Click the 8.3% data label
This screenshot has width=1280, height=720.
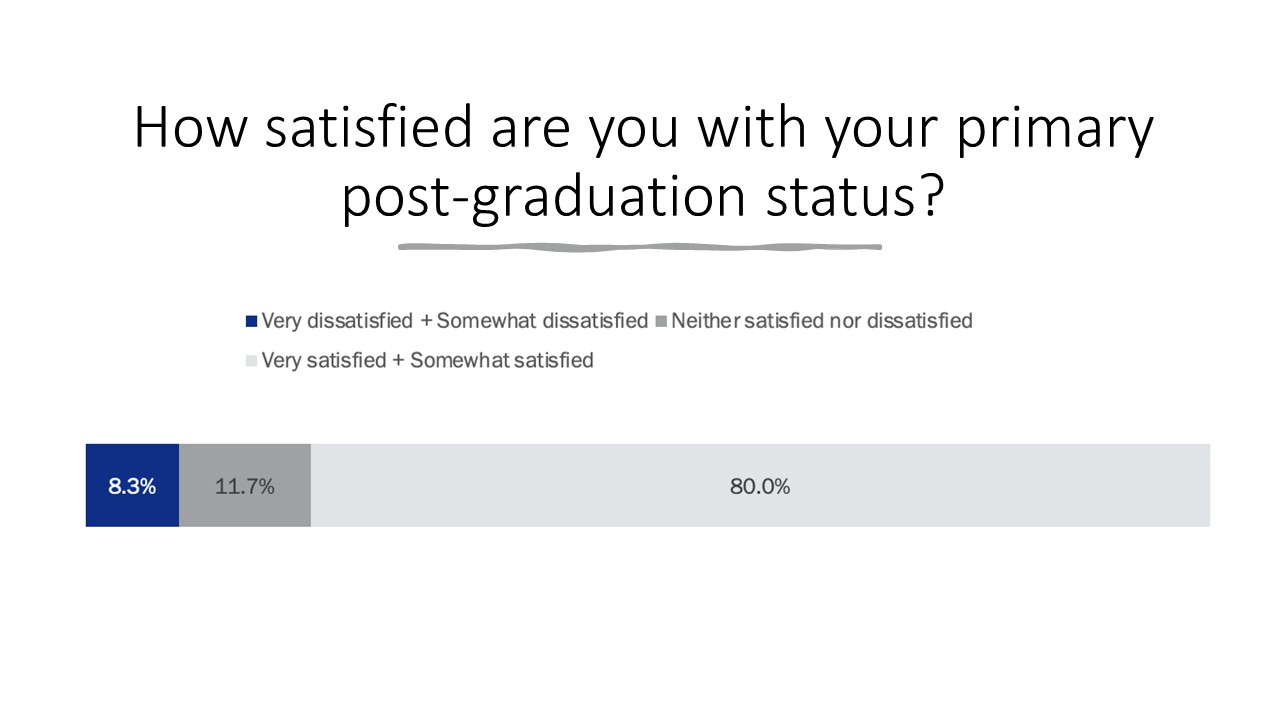tap(132, 487)
